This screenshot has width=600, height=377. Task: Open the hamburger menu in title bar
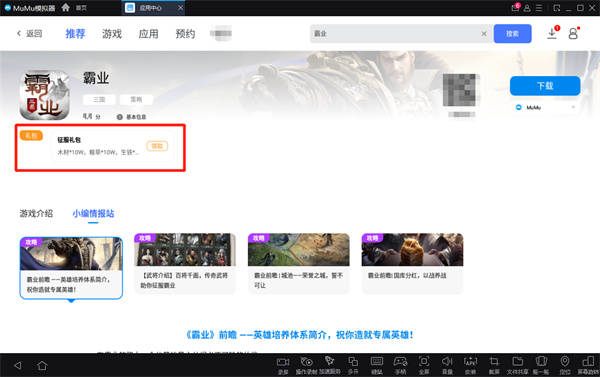539,8
